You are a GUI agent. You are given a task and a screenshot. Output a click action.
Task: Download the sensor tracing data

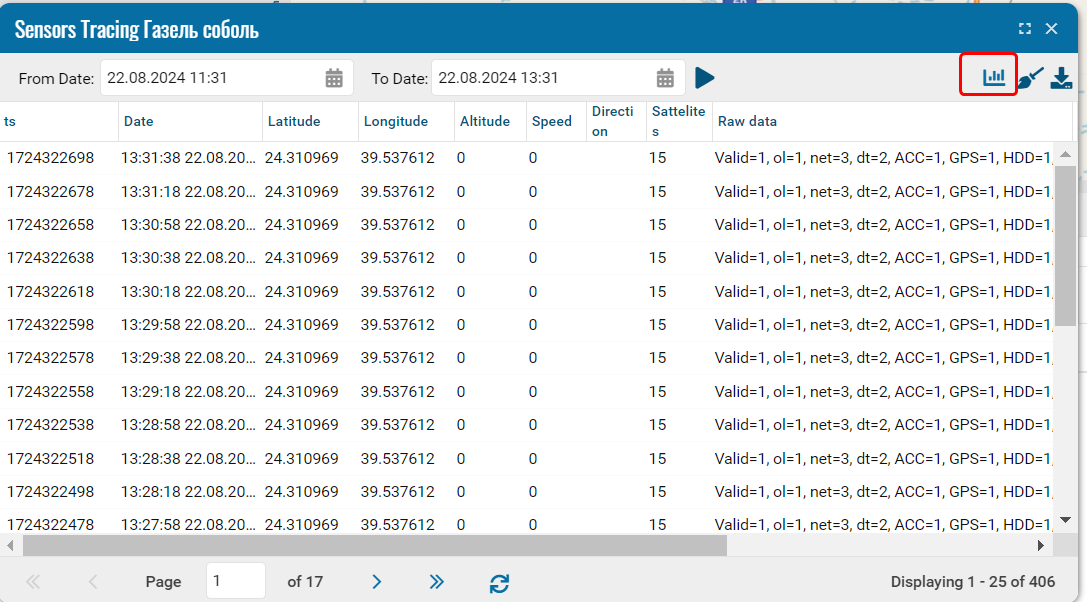[x=1061, y=78]
